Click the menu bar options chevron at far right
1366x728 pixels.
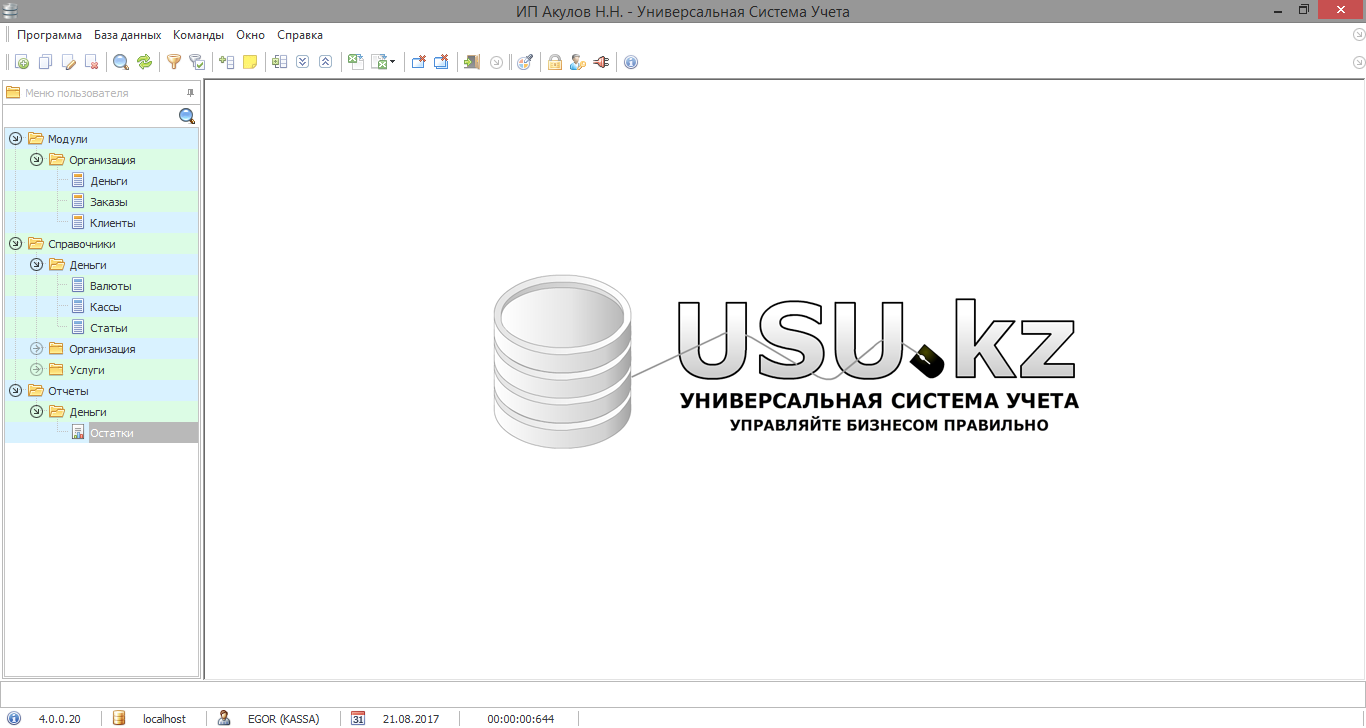click(1358, 35)
